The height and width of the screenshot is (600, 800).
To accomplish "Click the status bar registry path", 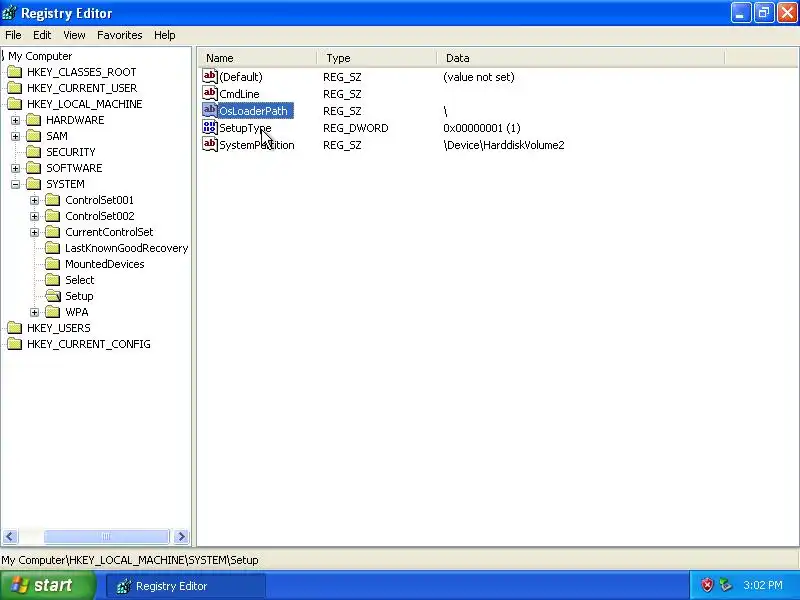I will pyautogui.click(x=130, y=560).
